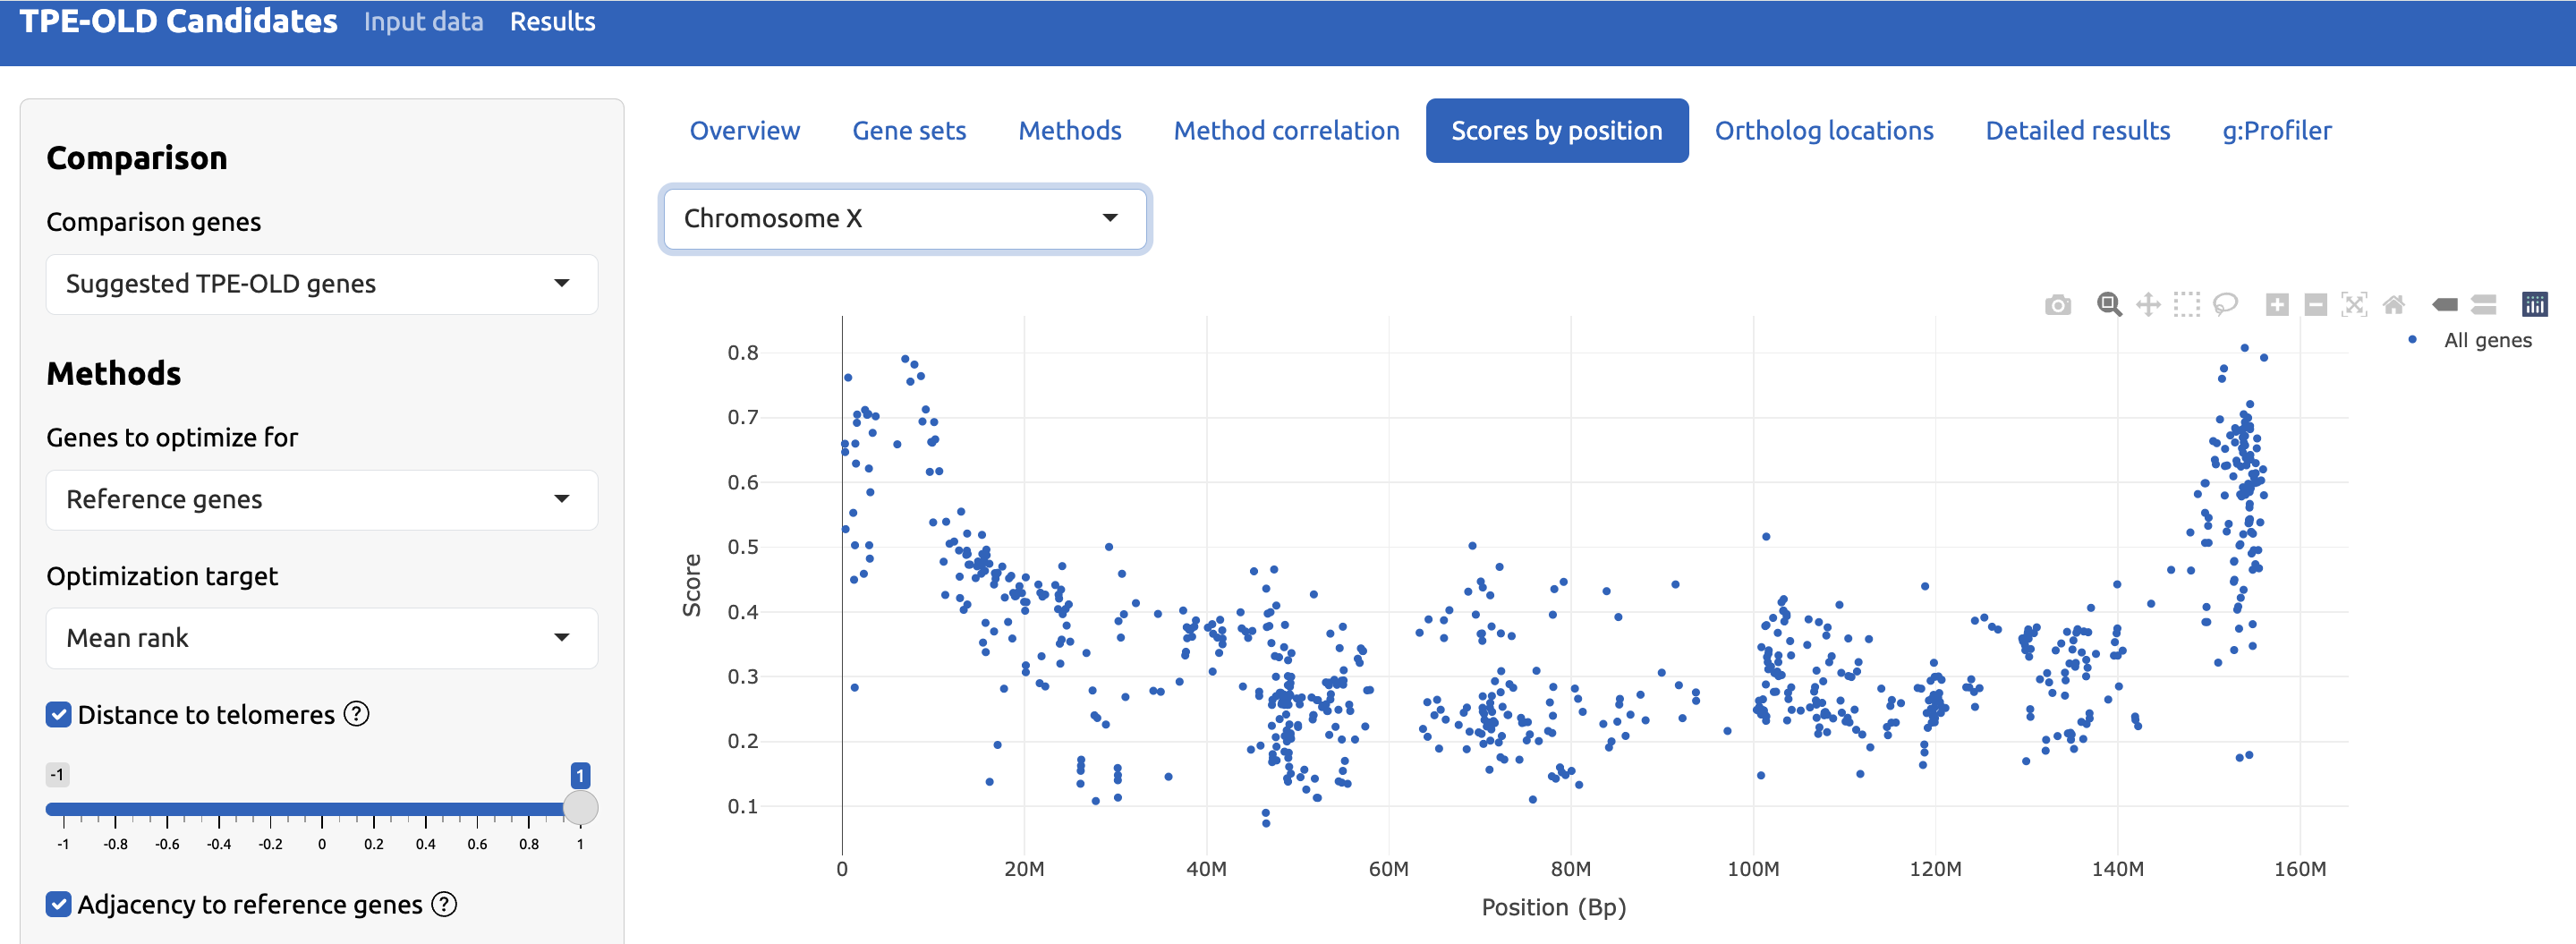The image size is (2576, 944).
Task: Select the Pan tool in plot toolbar
Action: (x=2148, y=305)
